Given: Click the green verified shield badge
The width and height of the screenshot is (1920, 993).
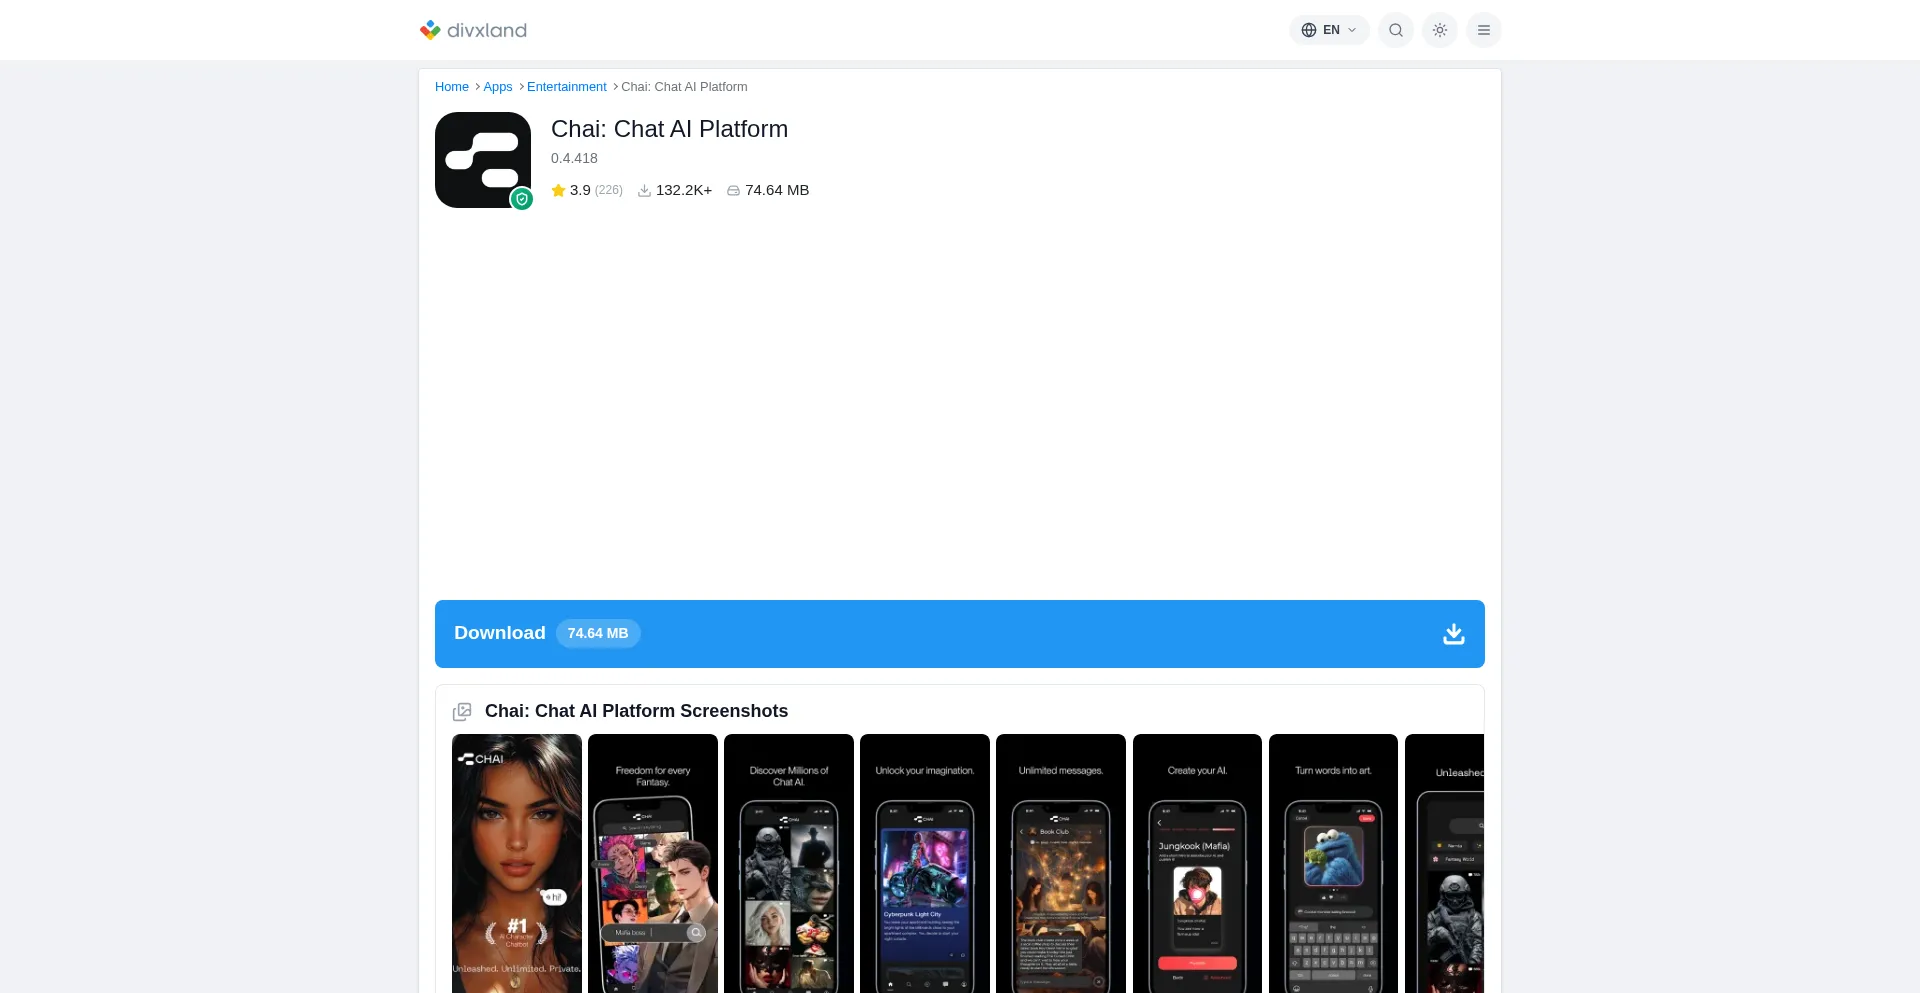Looking at the screenshot, I should coord(521,199).
